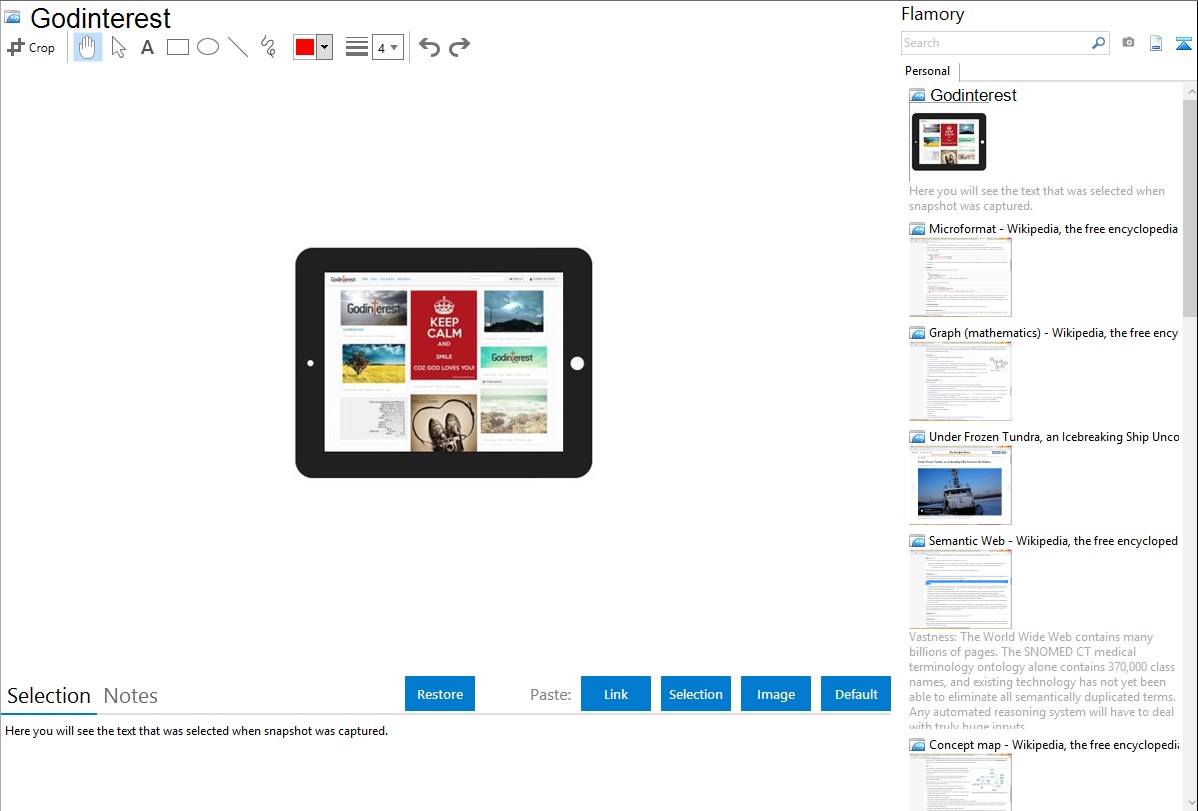Click the selected text area below tabs
This screenshot has width=1198, height=811.
click(196, 731)
